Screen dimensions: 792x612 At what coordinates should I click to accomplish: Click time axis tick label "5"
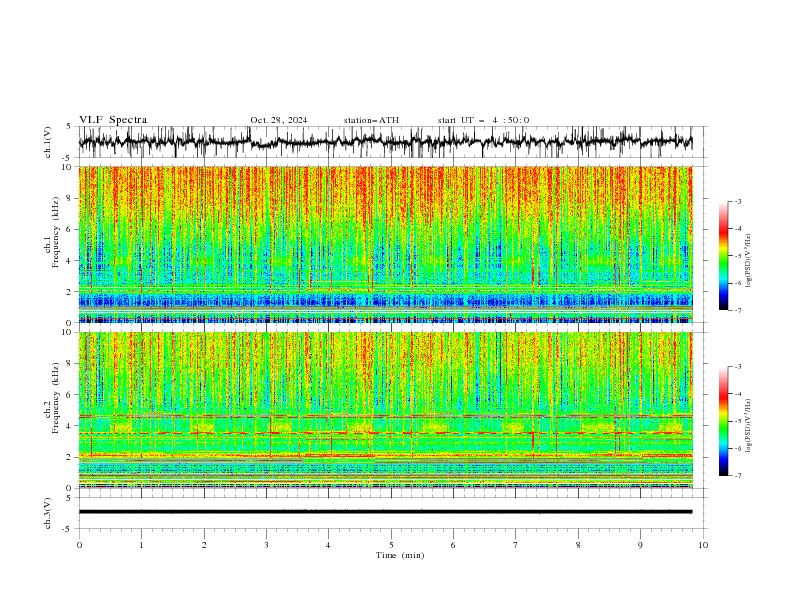click(391, 545)
